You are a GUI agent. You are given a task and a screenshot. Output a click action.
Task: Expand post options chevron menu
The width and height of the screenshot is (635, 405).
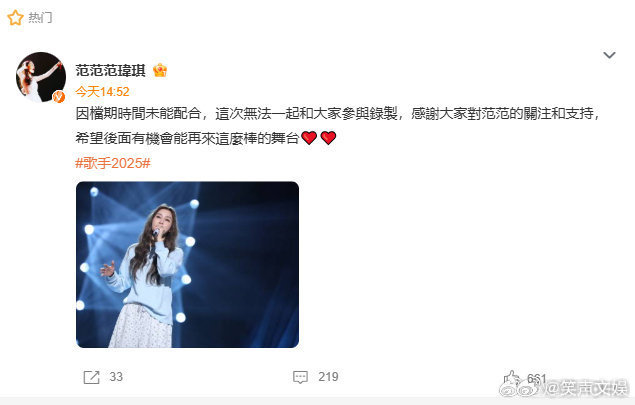609,55
